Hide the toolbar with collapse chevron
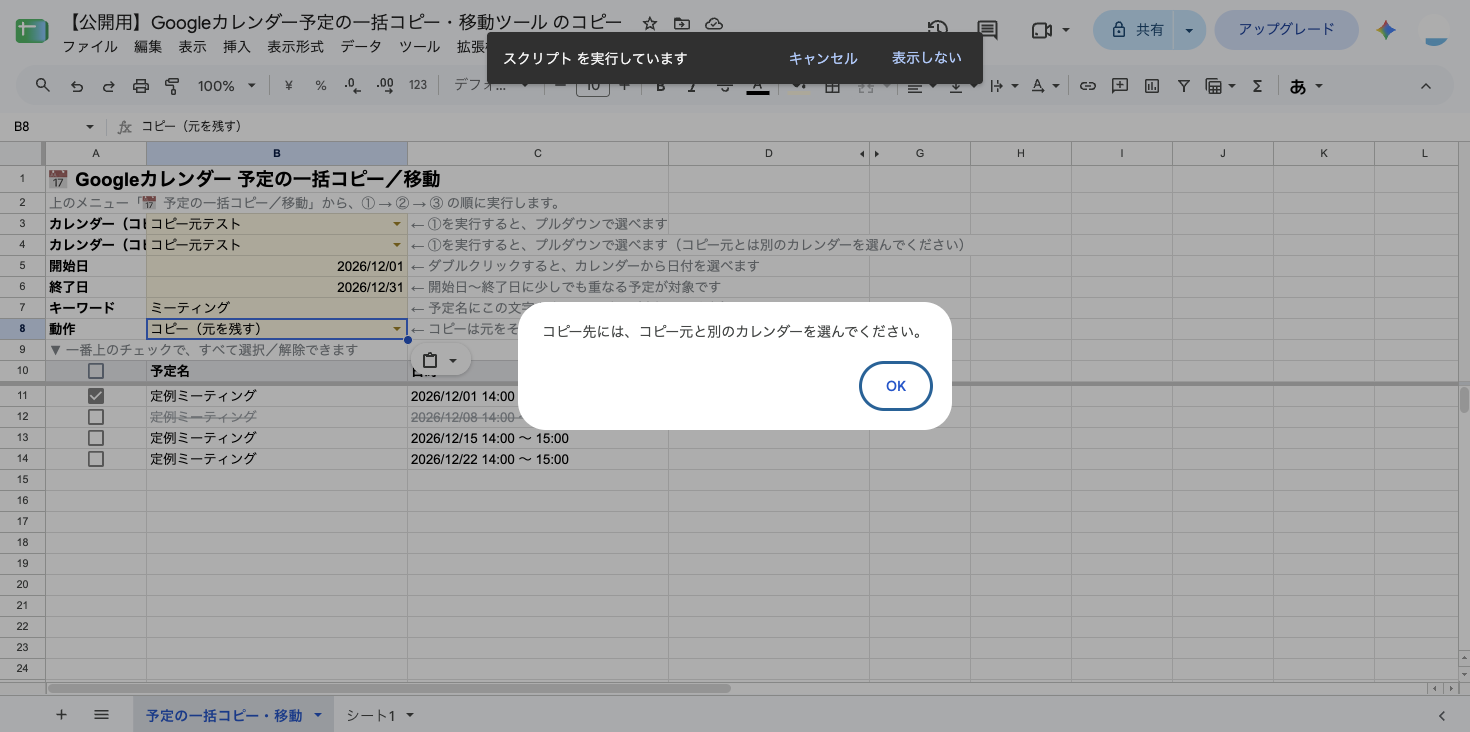The width and height of the screenshot is (1470, 732). pos(1427,86)
